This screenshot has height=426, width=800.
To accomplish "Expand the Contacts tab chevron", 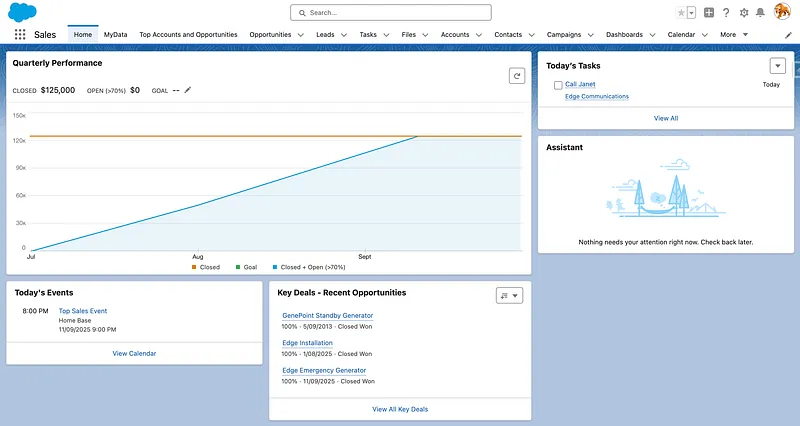I will click(532, 35).
